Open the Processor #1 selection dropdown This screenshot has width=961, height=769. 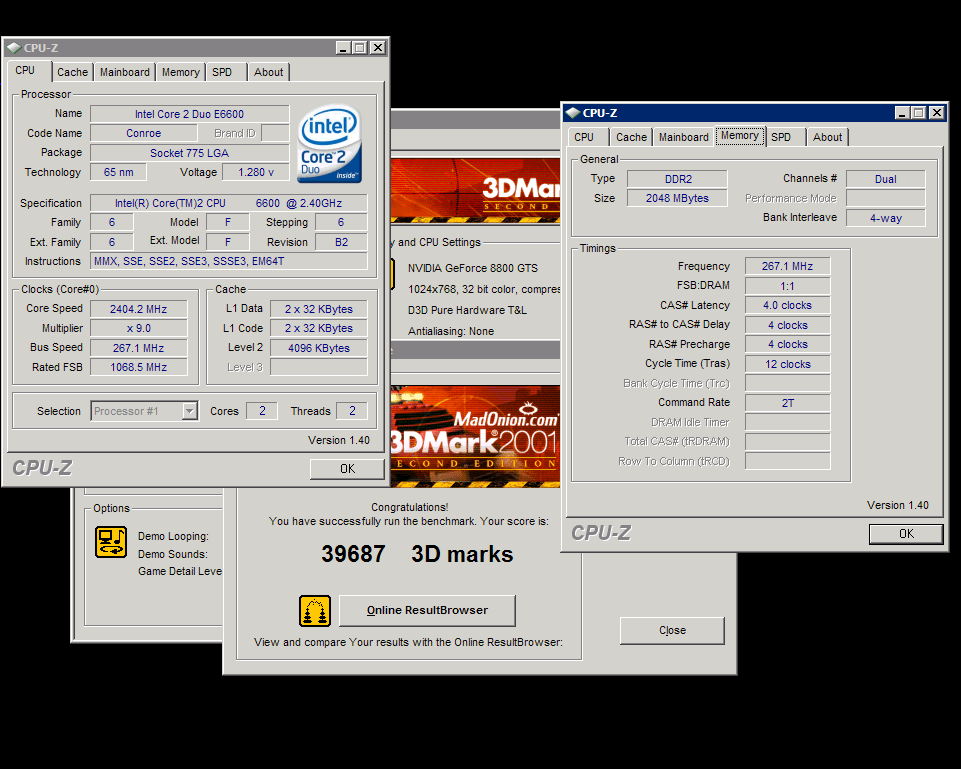(190, 411)
